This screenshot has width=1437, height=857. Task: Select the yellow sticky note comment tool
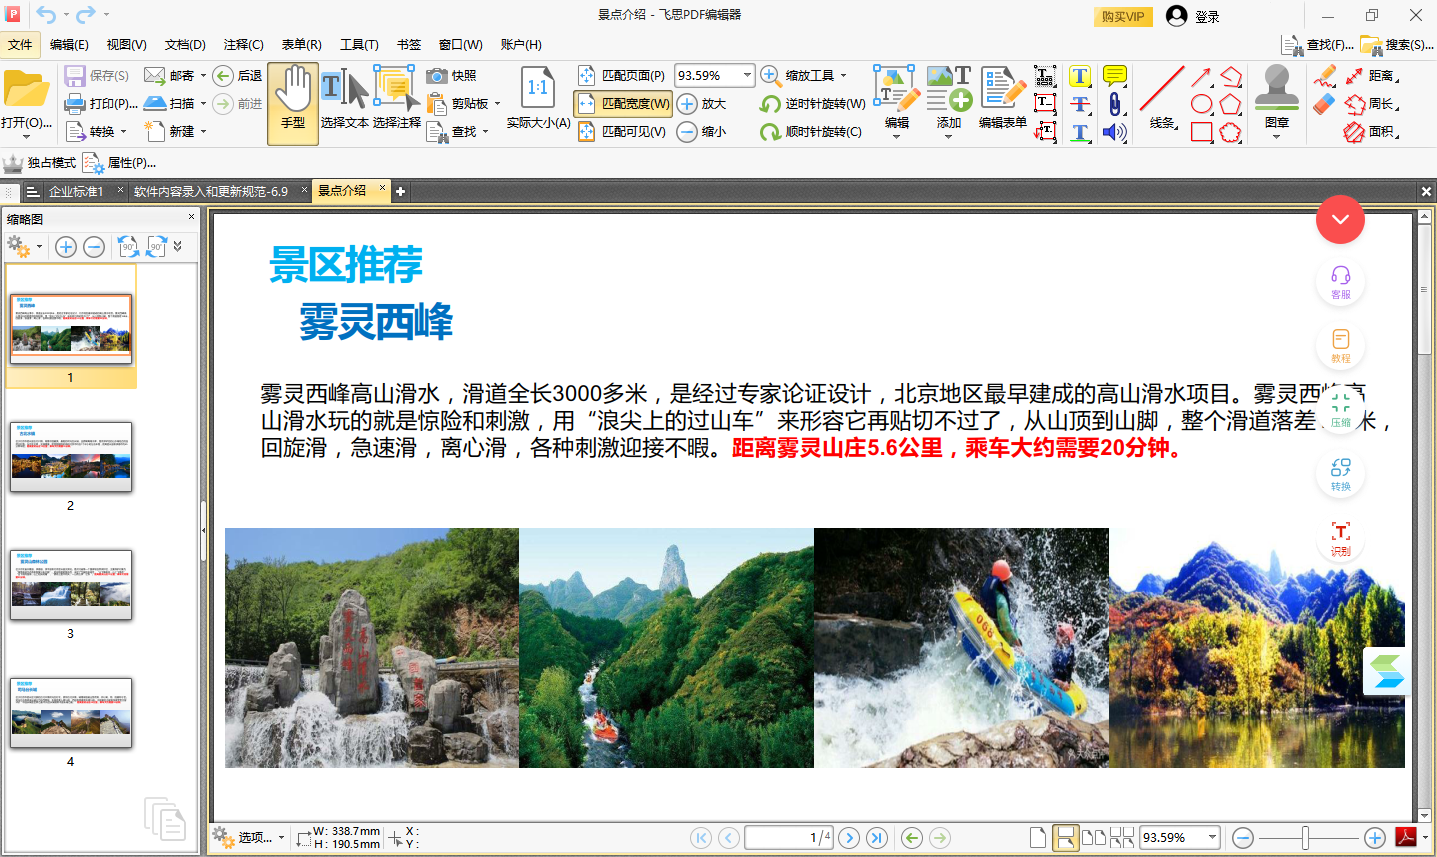pyautogui.click(x=1114, y=76)
